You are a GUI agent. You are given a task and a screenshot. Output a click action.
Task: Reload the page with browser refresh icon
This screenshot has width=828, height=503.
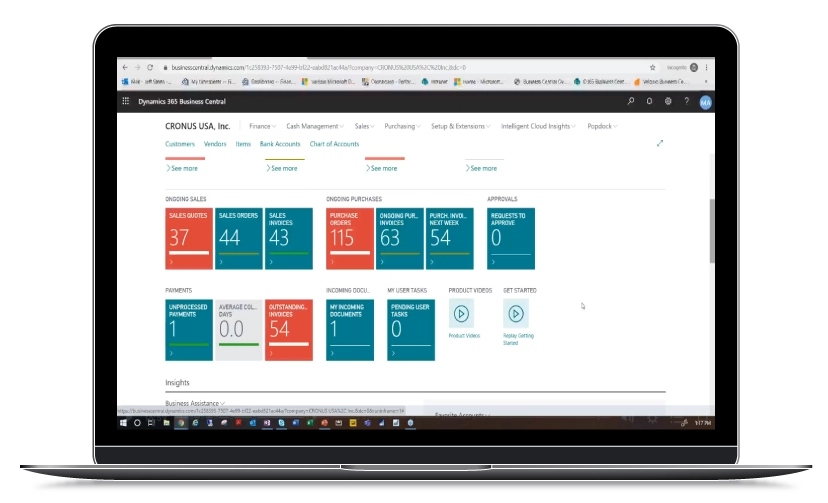(150, 68)
